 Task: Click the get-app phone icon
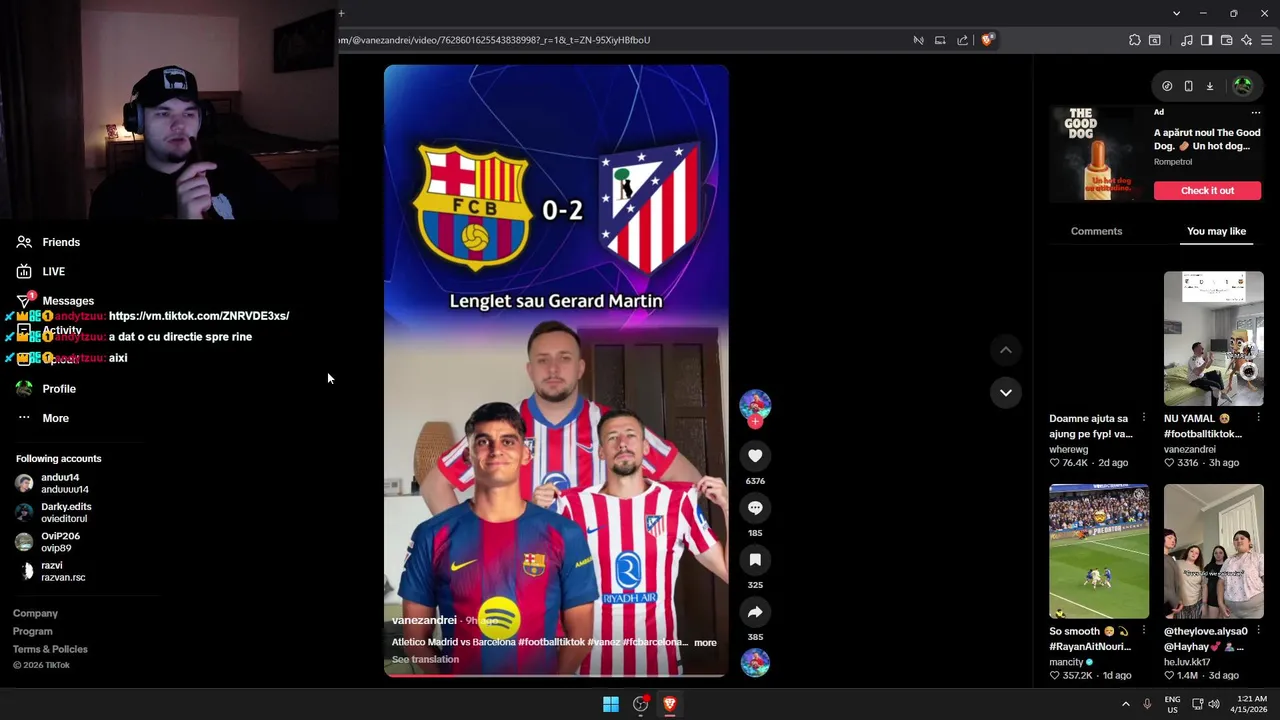tap(1188, 86)
